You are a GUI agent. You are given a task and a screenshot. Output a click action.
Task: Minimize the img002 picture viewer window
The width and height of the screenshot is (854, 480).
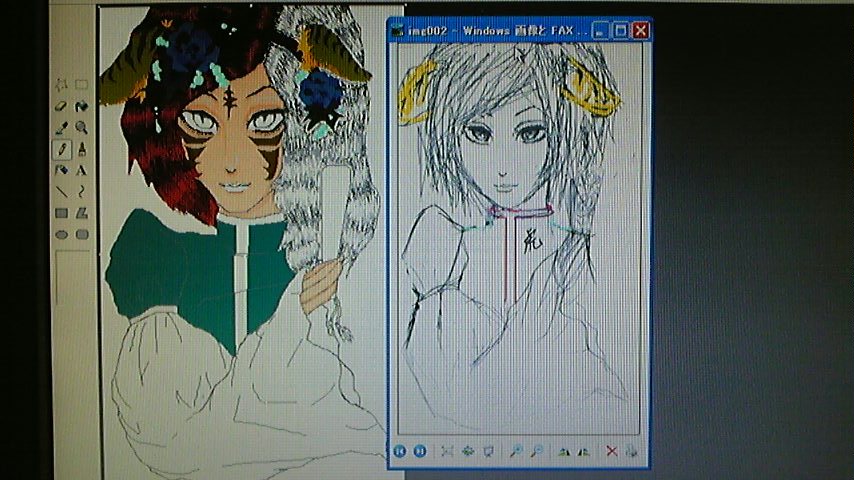(x=600, y=31)
